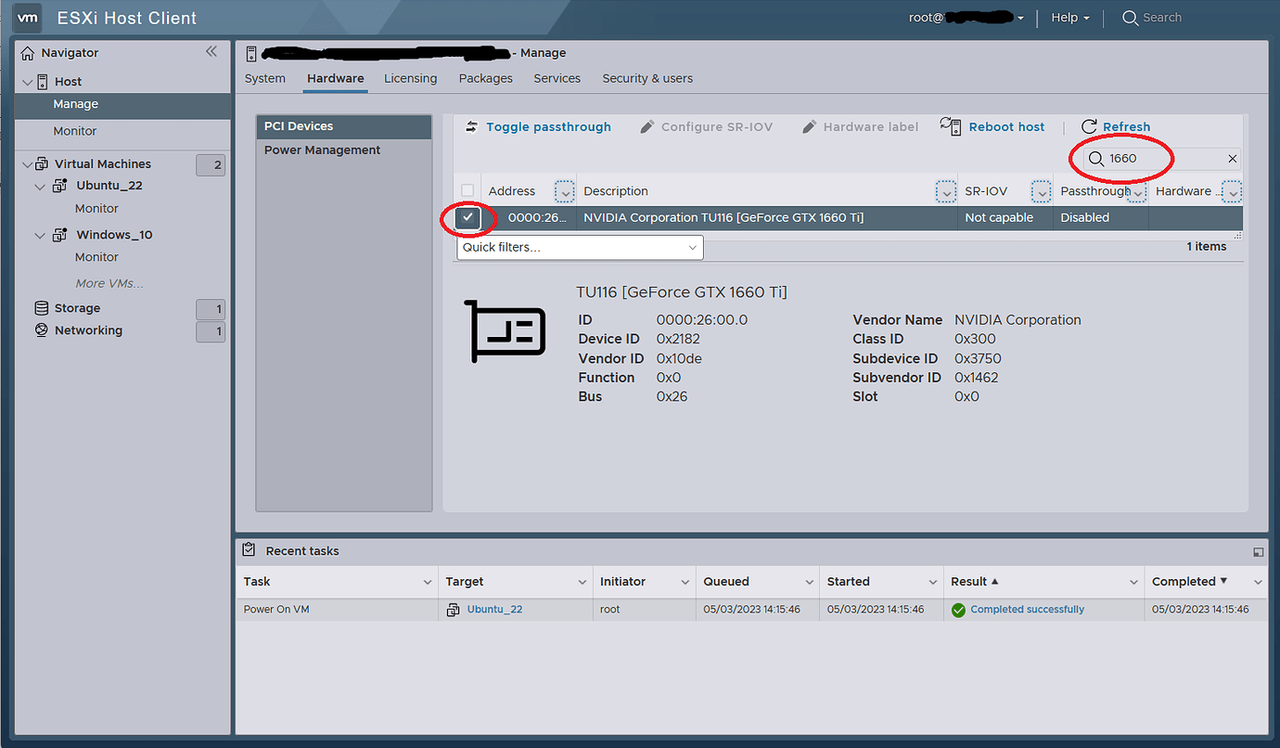The image size is (1280, 748).
Task: Open the Quick filters dropdown
Action: (580, 247)
